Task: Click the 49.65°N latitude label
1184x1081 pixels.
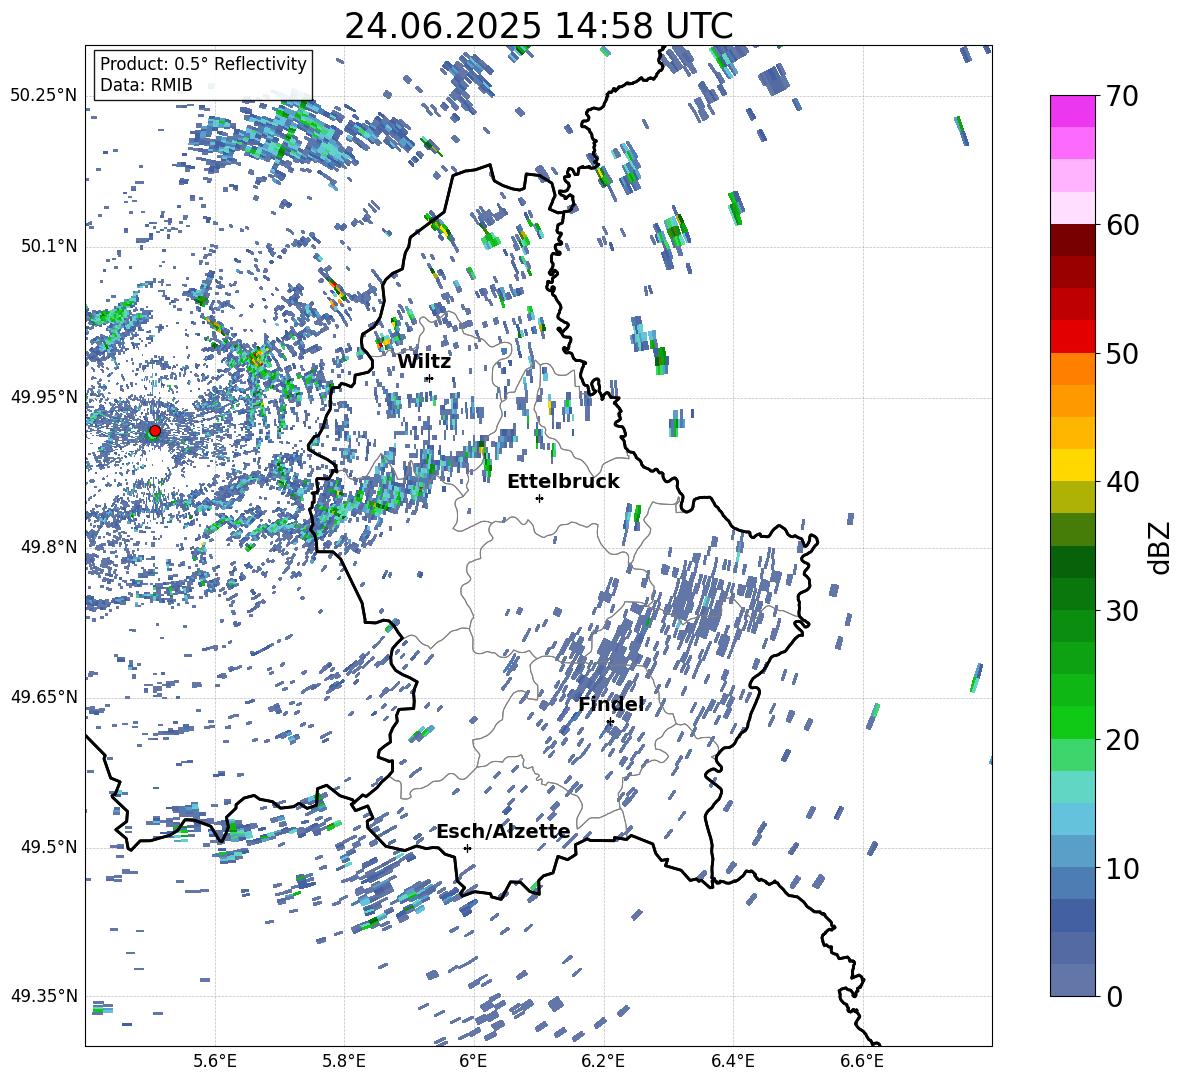Action: 44,697
